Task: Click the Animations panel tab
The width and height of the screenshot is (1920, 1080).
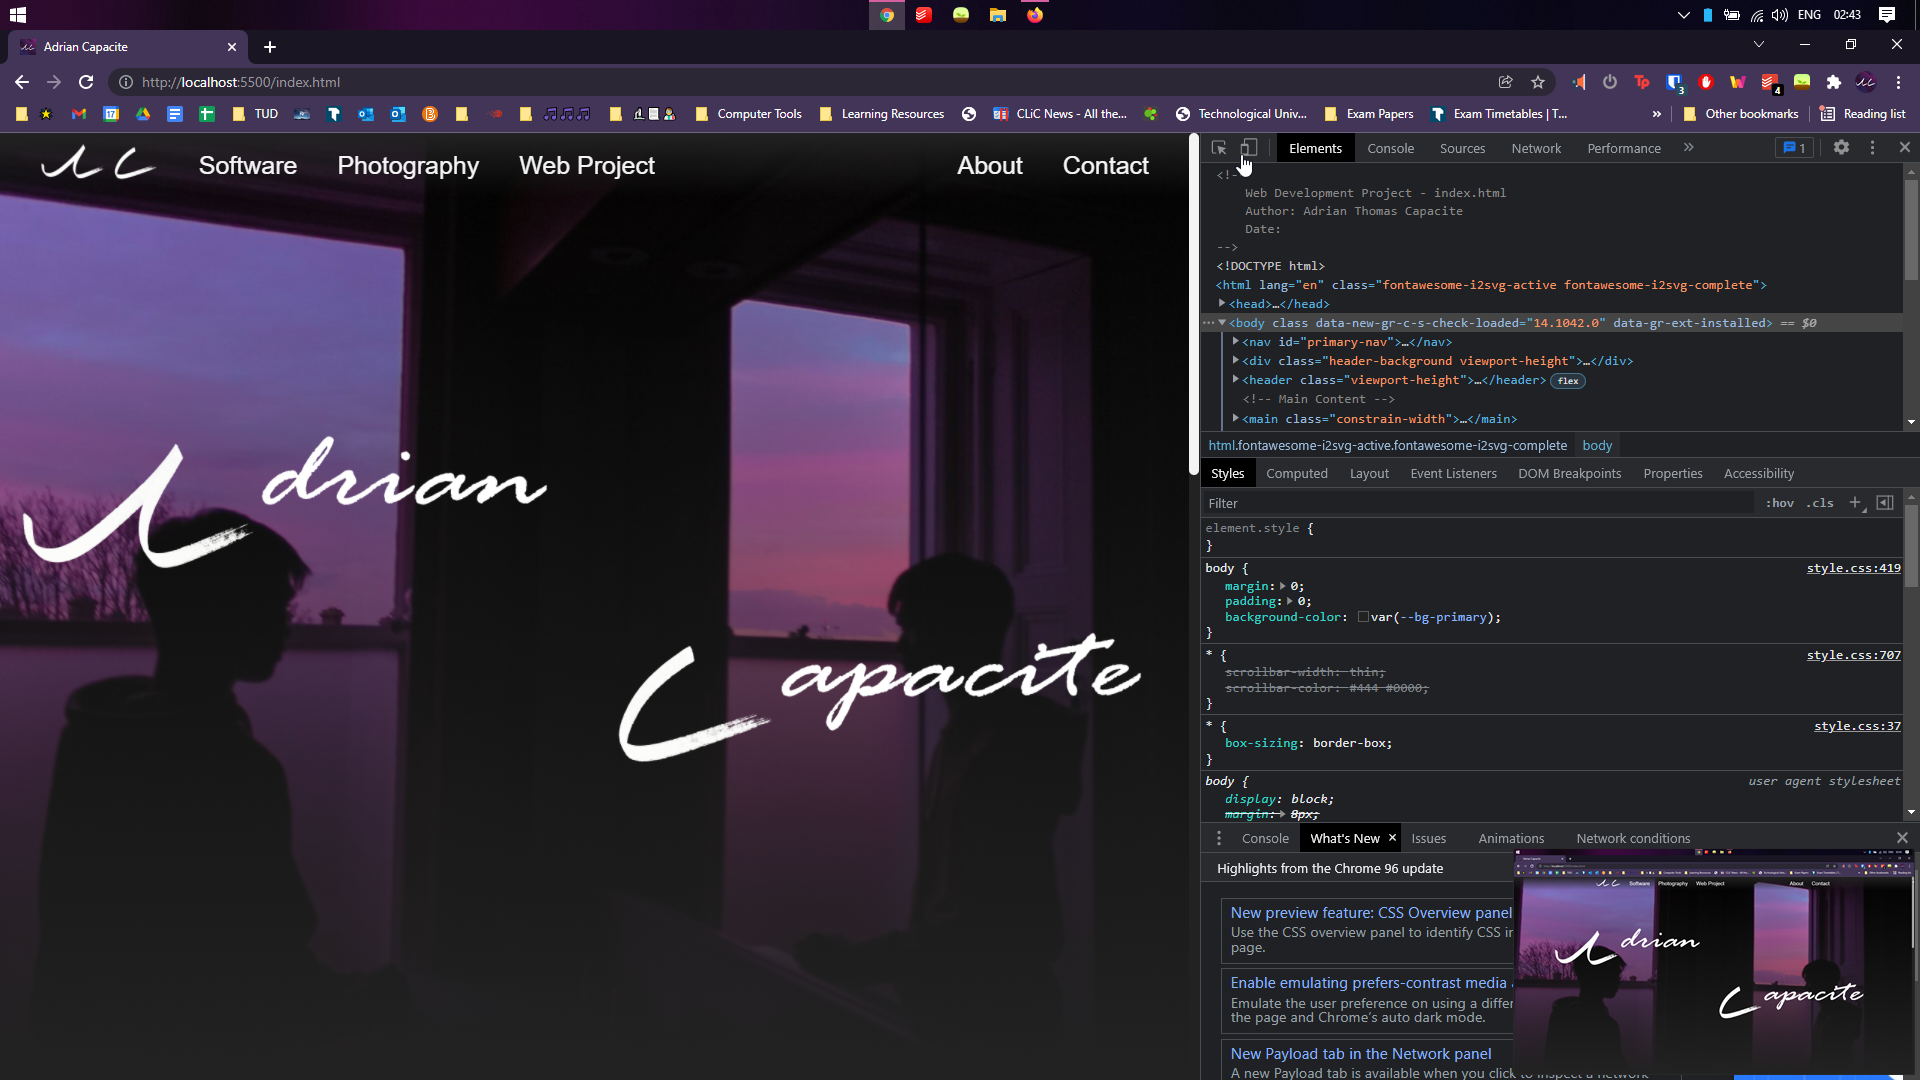Action: coord(1511,837)
